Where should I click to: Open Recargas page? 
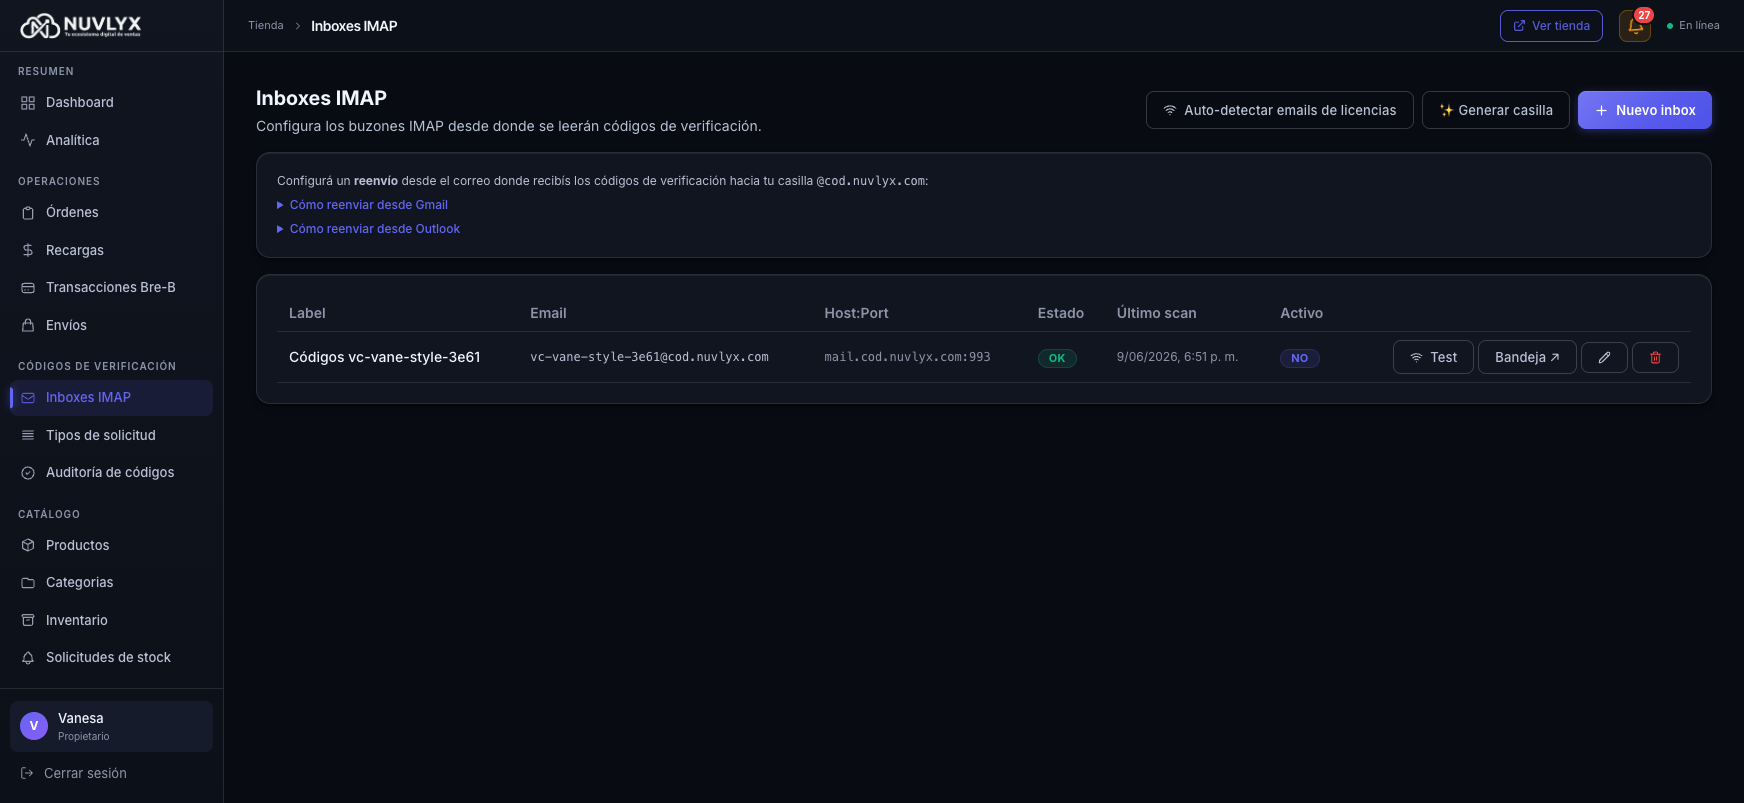tap(111, 250)
